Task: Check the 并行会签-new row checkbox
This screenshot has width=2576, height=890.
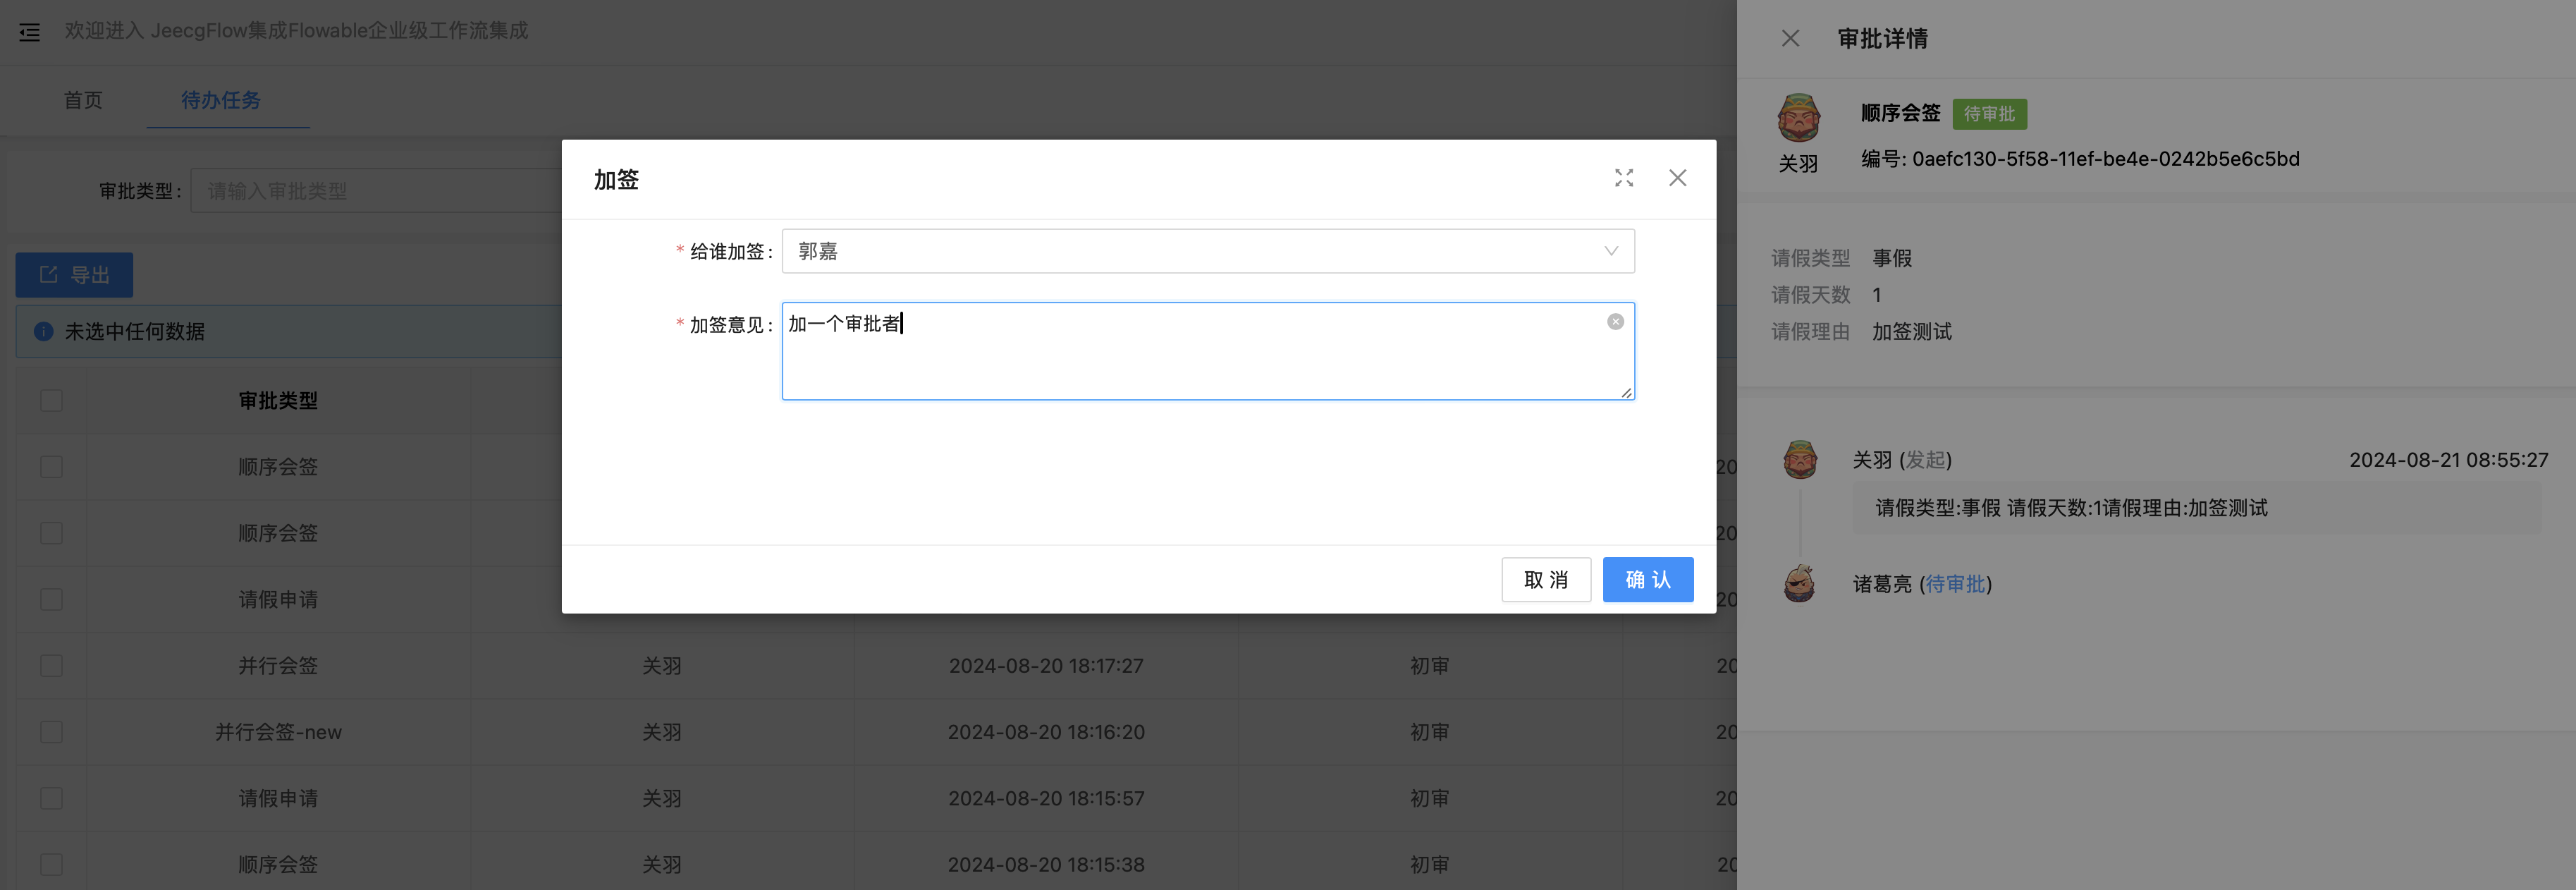Action: [51, 732]
